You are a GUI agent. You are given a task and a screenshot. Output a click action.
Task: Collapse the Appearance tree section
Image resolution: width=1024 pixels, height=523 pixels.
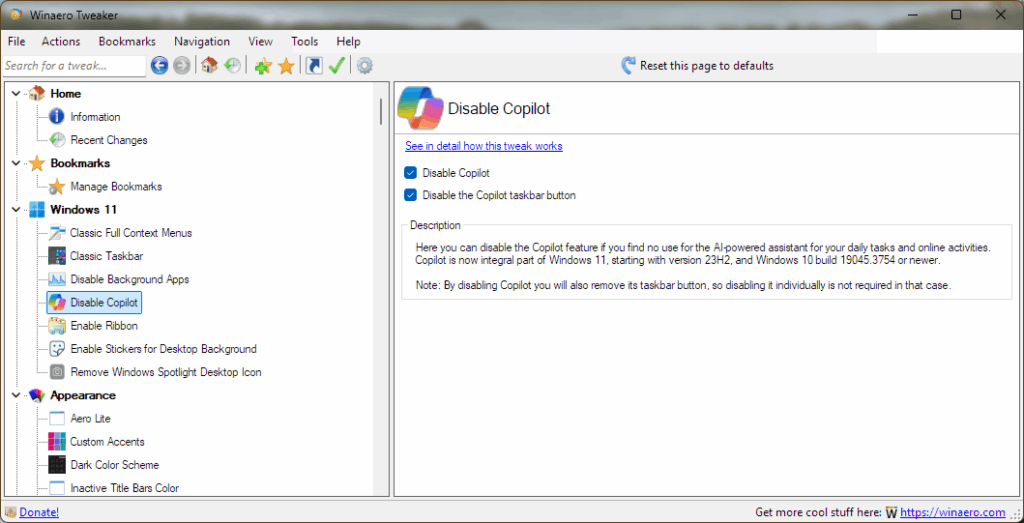16,396
